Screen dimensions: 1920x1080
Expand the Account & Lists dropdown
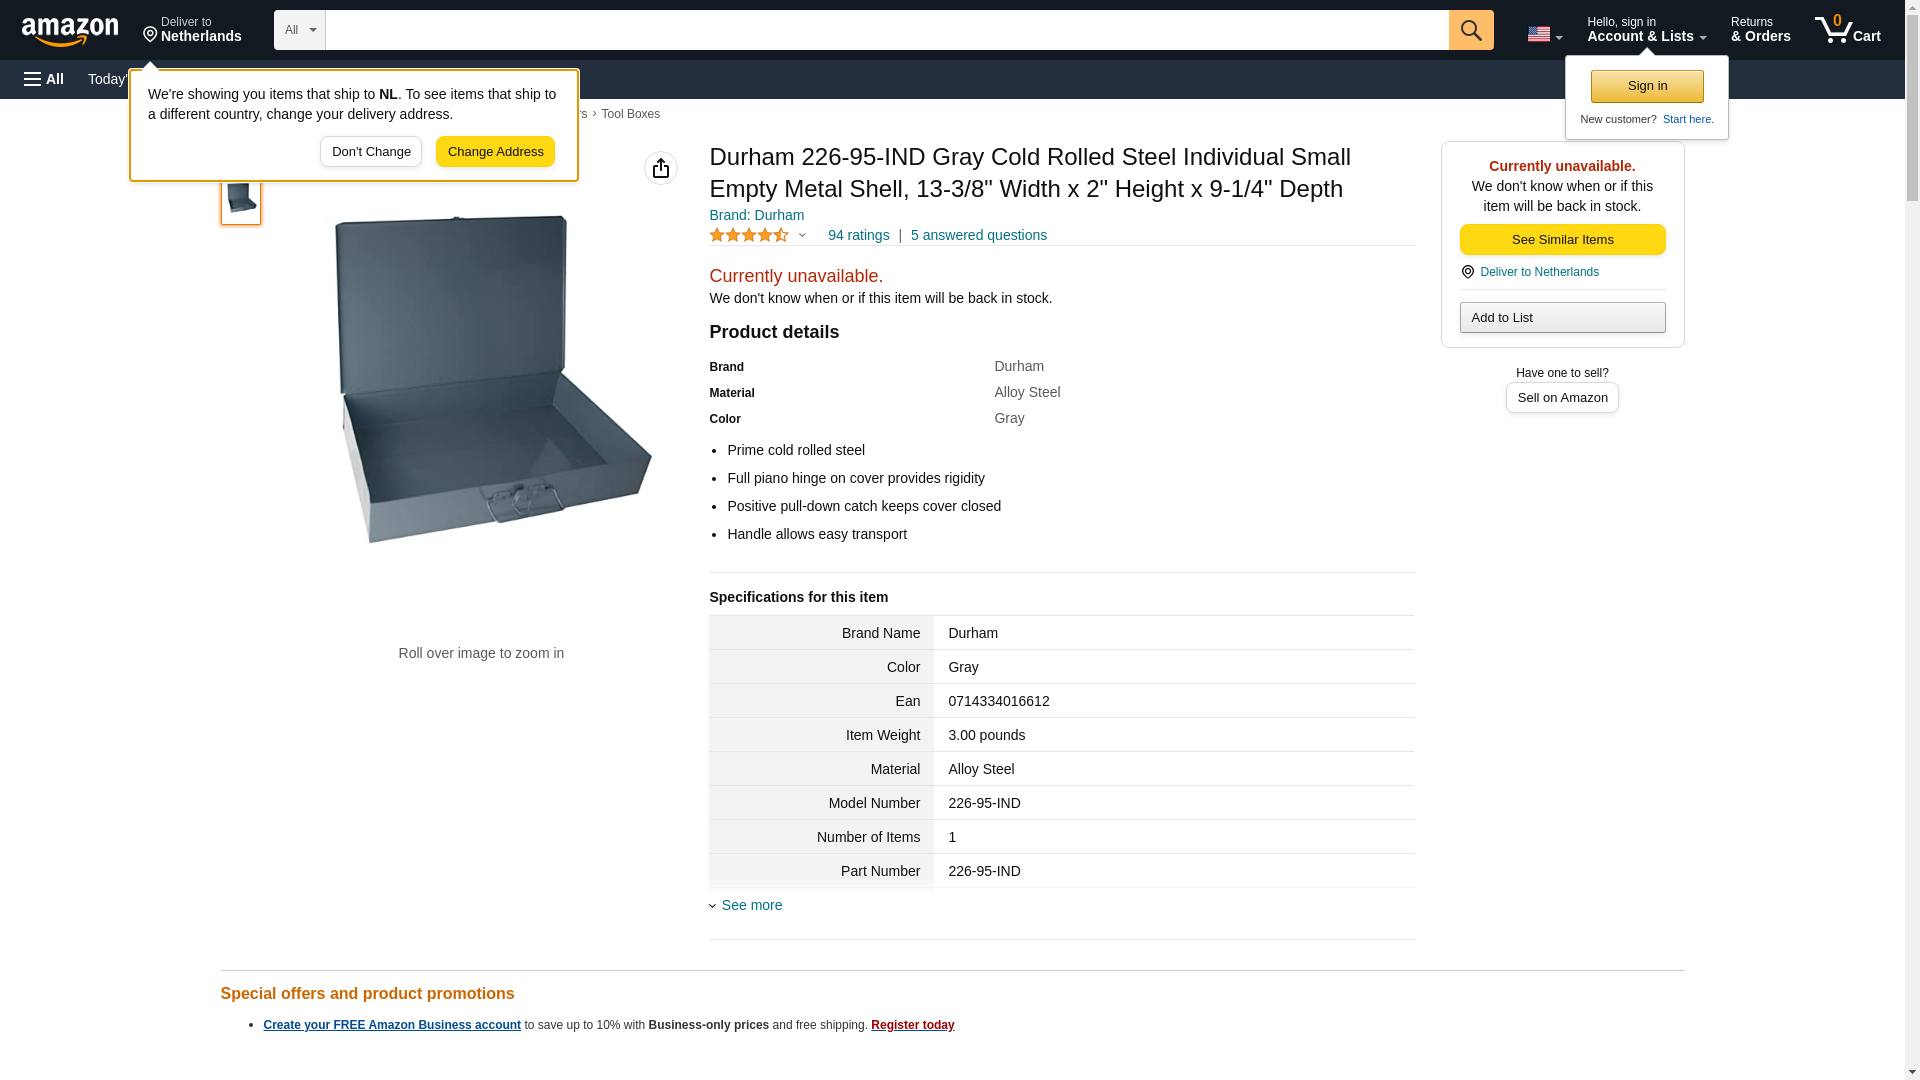point(1645,30)
